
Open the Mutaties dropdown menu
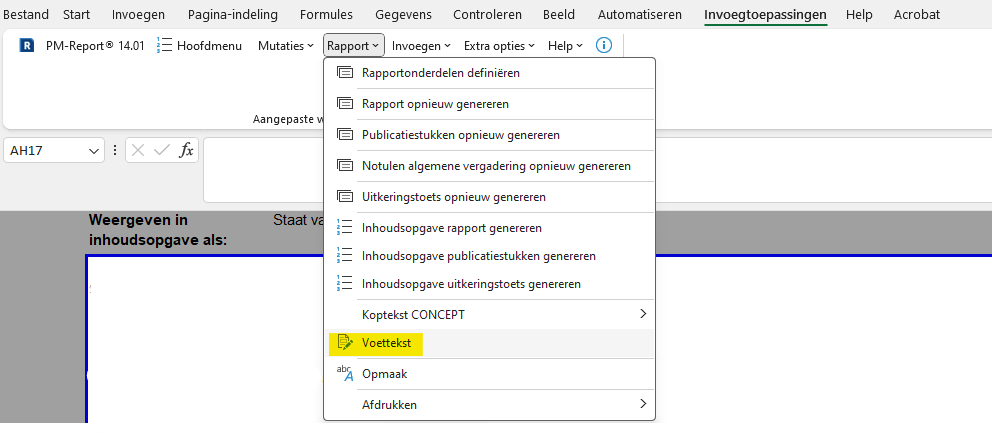pyautogui.click(x=286, y=46)
